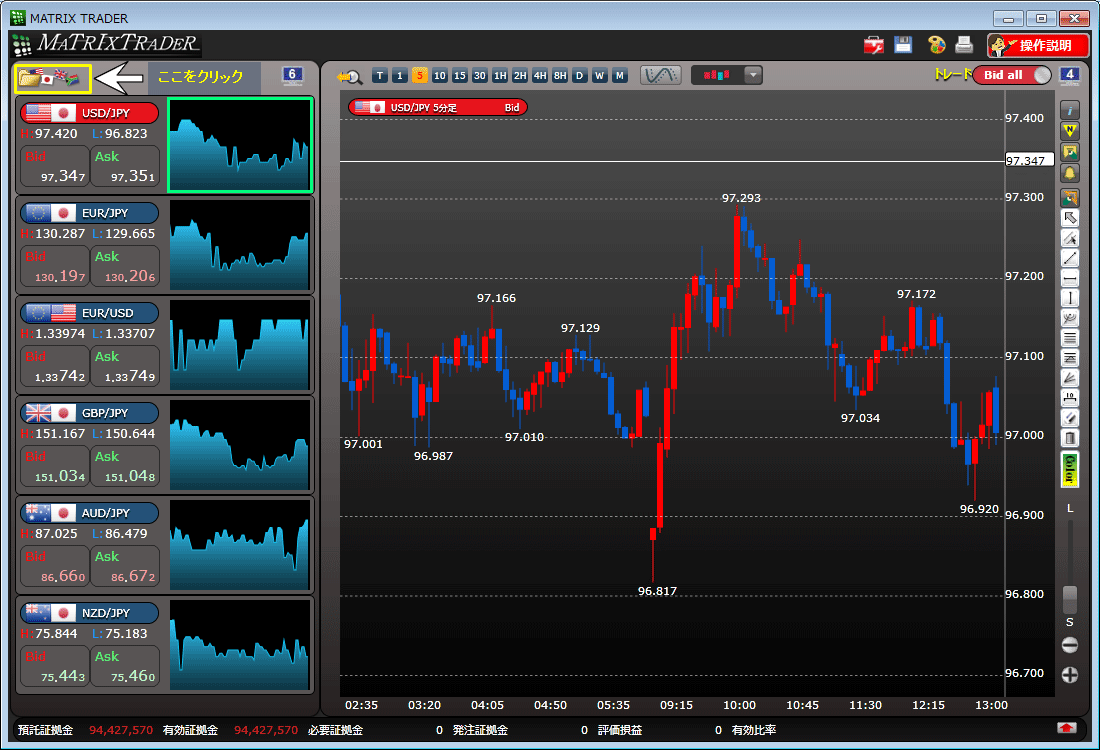Open the color palette theme icon
This screenshot has width=1100, height=750.
[x=936, y=45]
